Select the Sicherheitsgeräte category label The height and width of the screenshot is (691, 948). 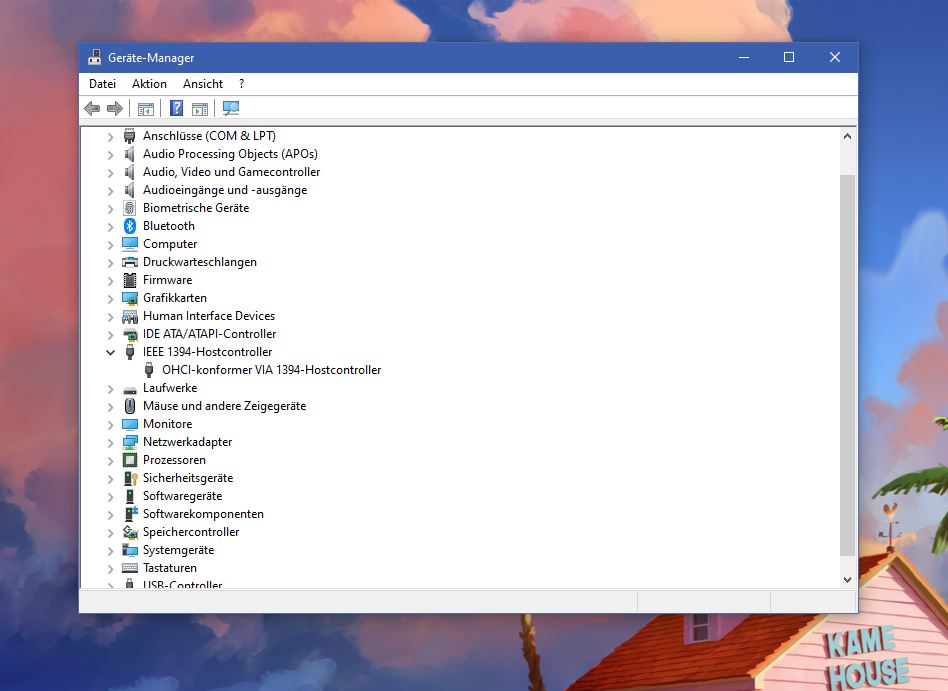(x=188, y=478)
